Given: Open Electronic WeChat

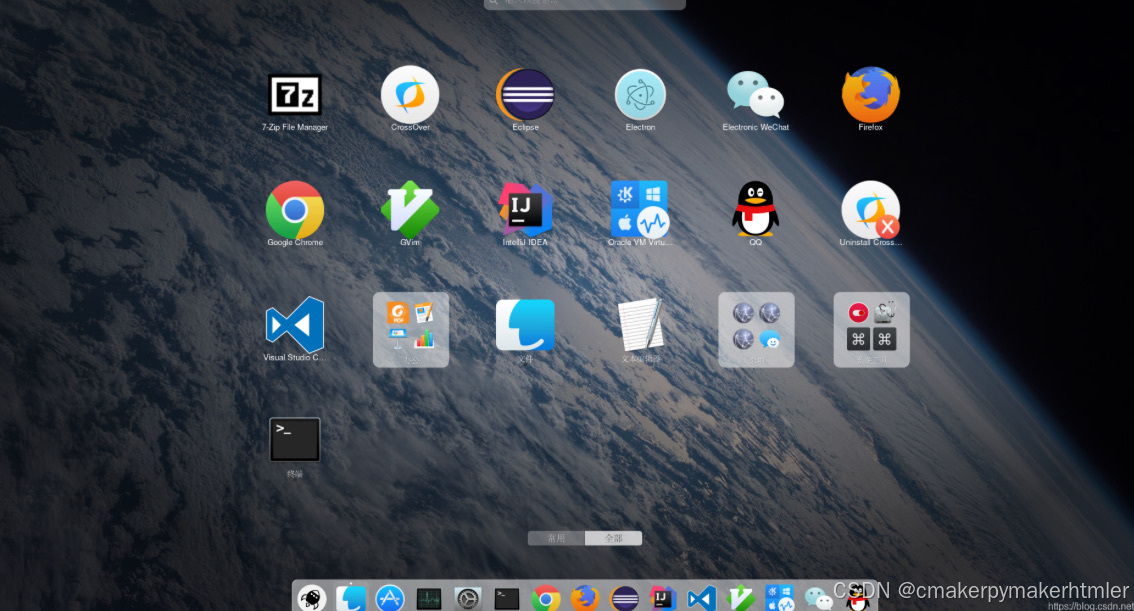Looking at the screenshot, I should pyautogui.click(x=755, y=95).
